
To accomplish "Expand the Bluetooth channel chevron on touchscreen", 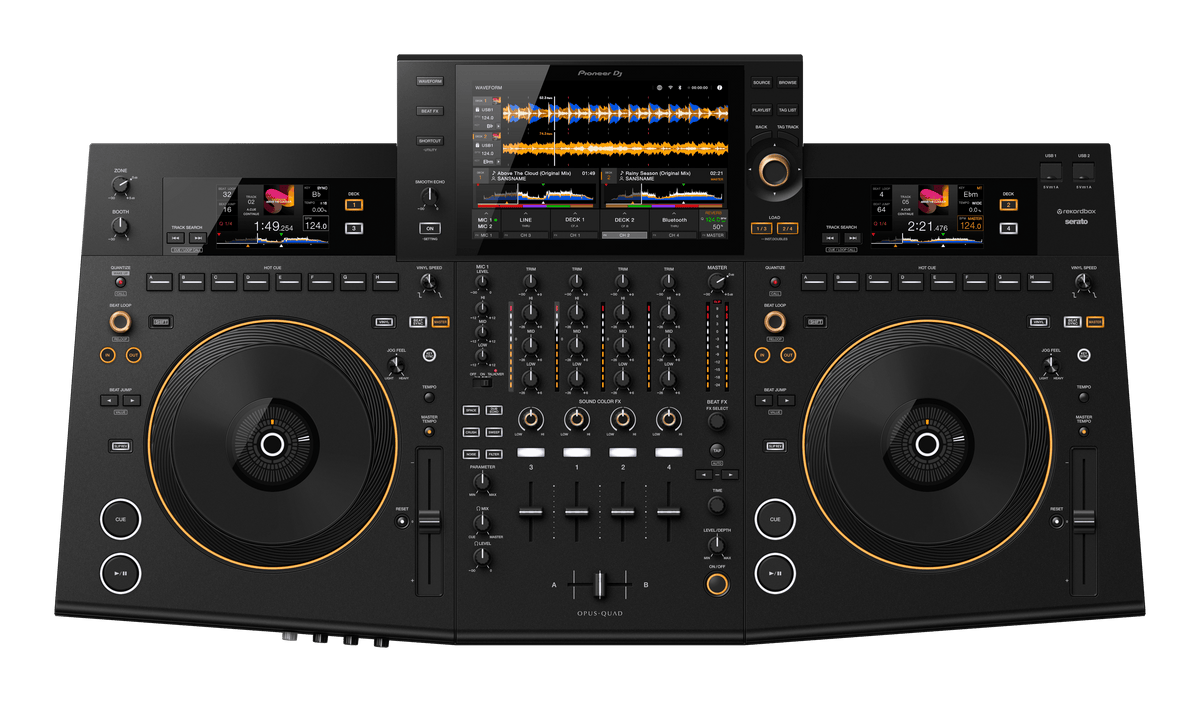I will point(674,213).
